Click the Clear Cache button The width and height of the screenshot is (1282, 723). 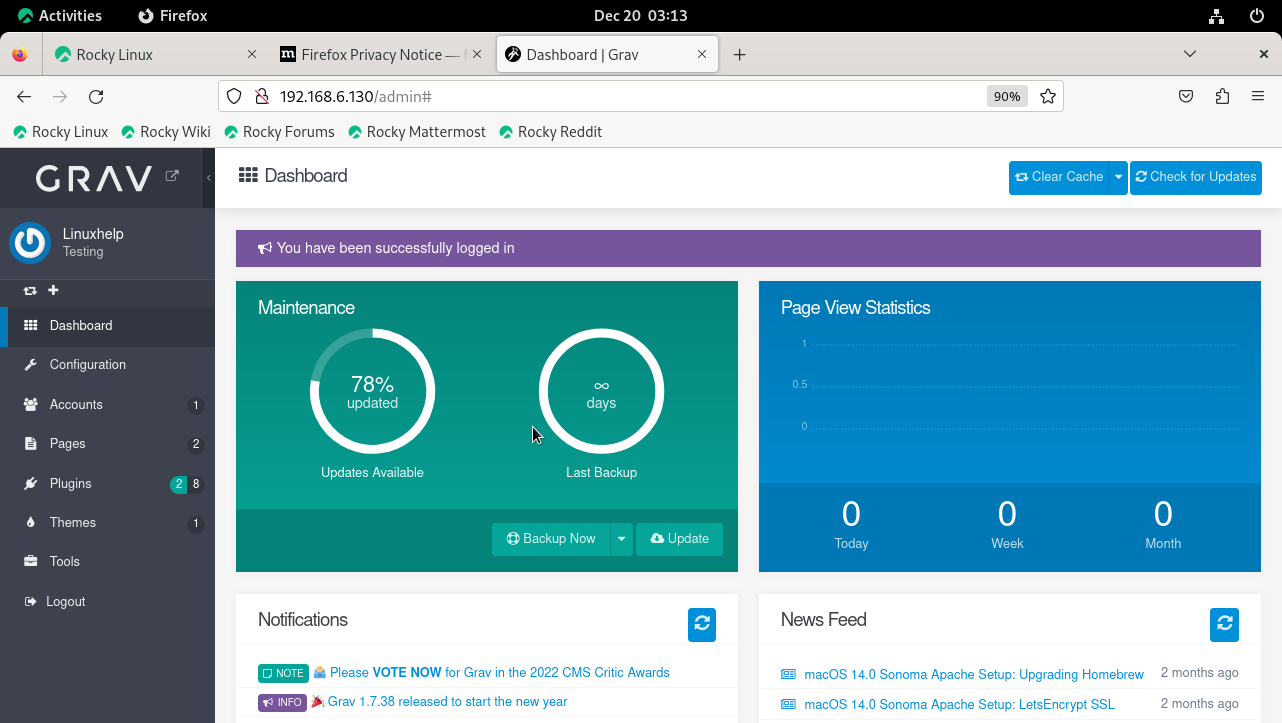click(1059, 177)
